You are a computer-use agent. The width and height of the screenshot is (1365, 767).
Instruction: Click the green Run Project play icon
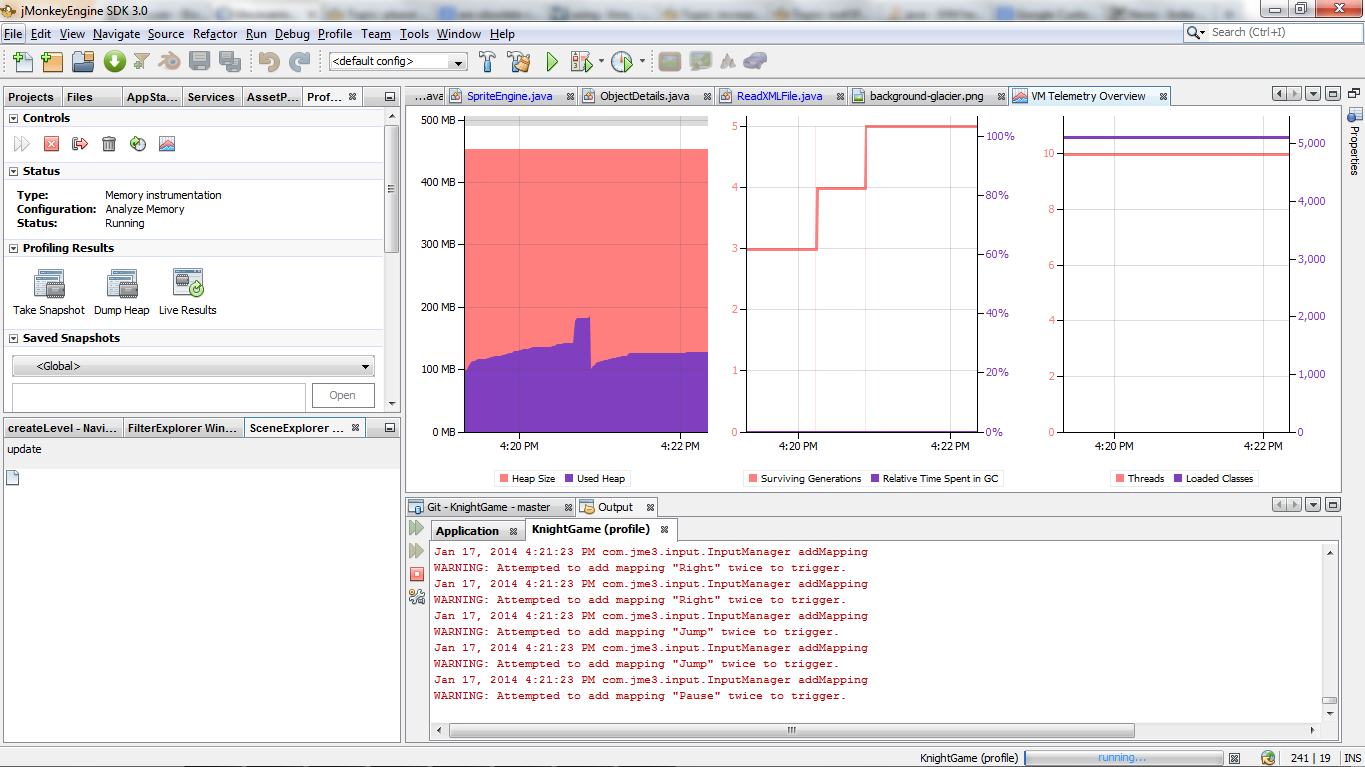click(552, 61)
